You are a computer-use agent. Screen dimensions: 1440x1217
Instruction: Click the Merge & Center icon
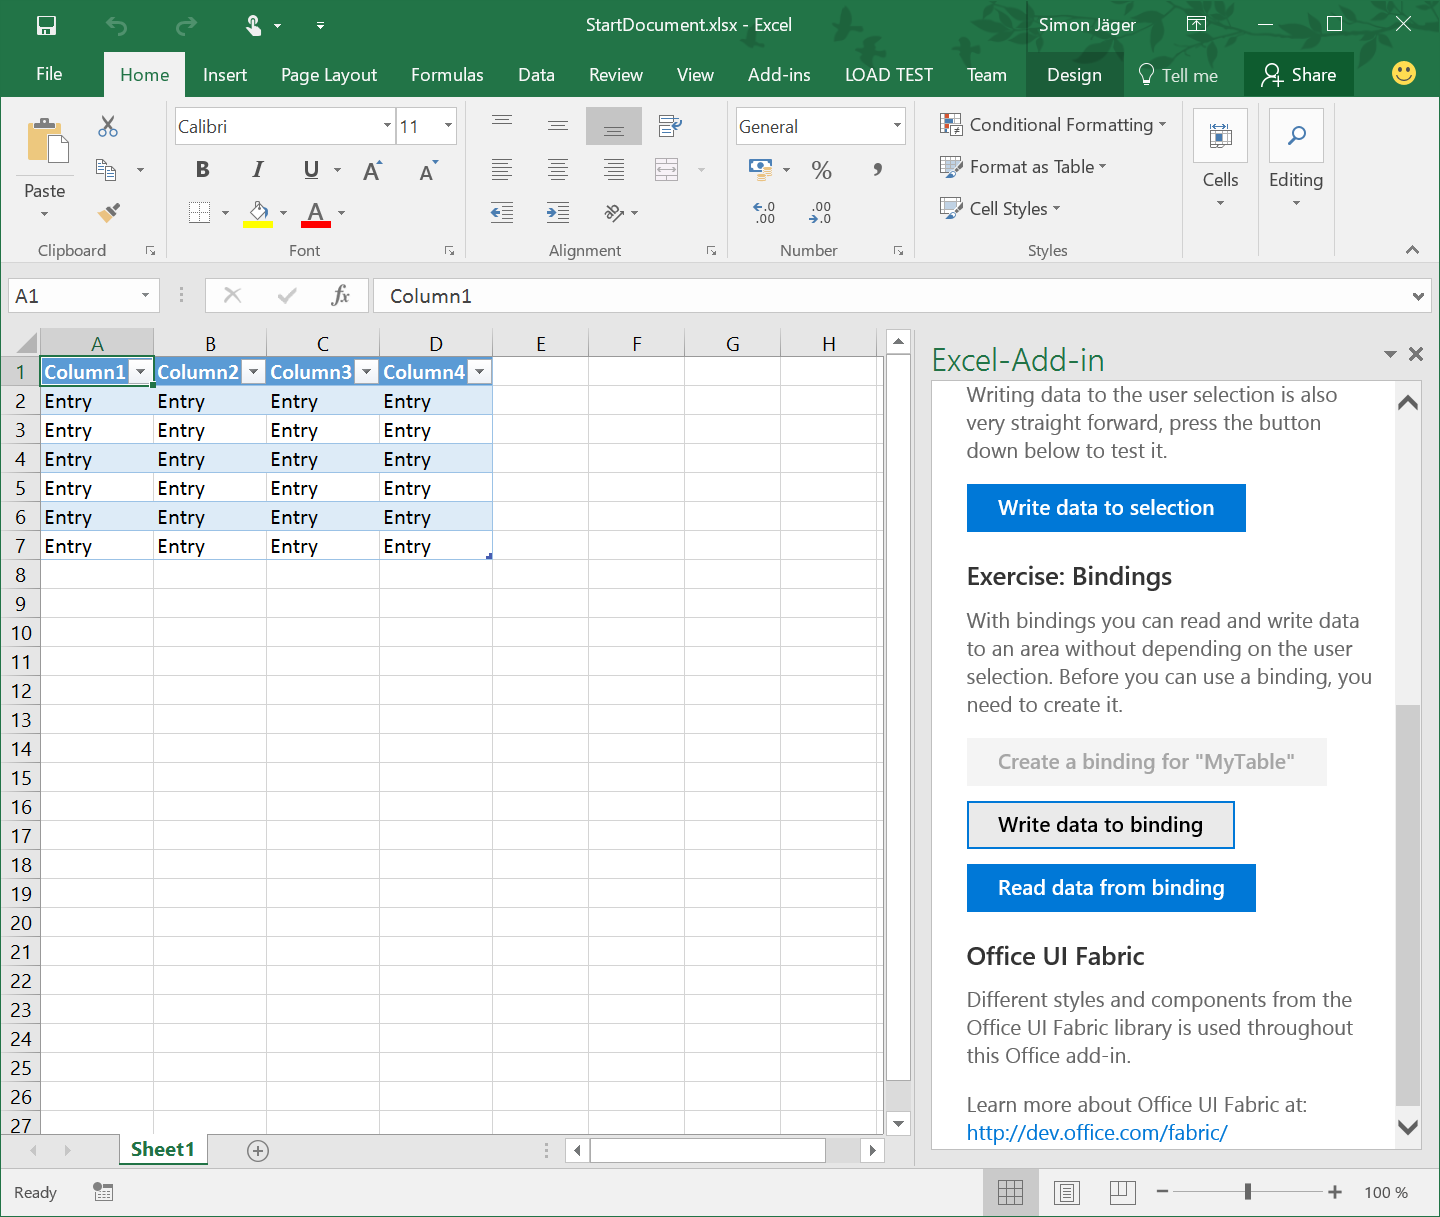point(667,170)
